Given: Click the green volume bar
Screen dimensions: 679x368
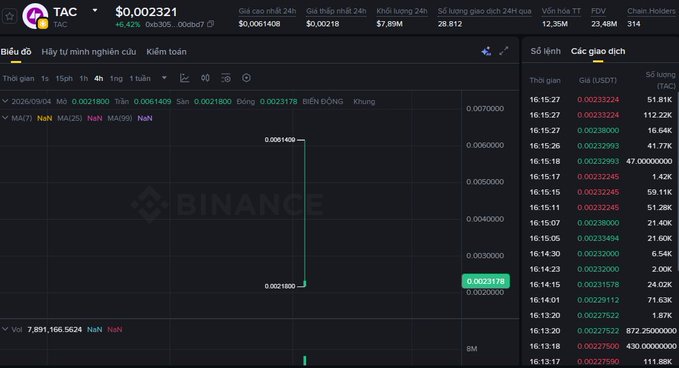Looking at the screenshot, I should click(x=305, y=360).
